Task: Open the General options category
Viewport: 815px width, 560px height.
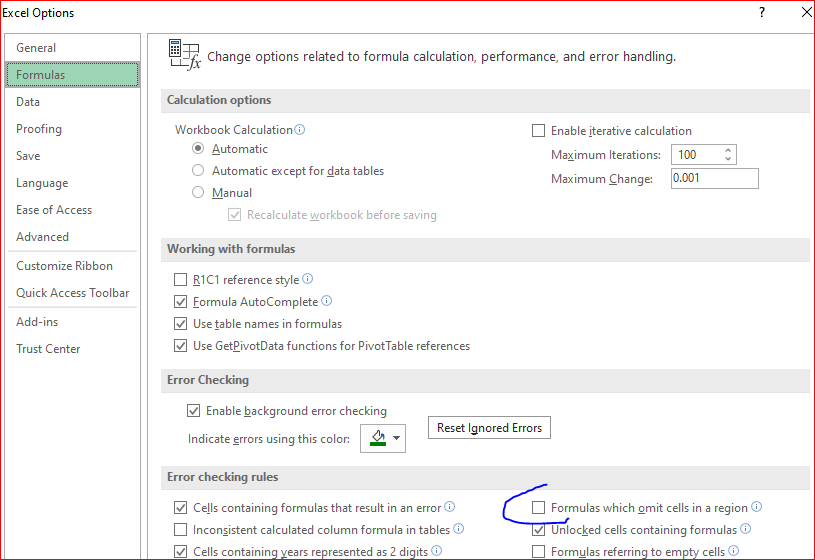Action: click(x=73, y=48)
